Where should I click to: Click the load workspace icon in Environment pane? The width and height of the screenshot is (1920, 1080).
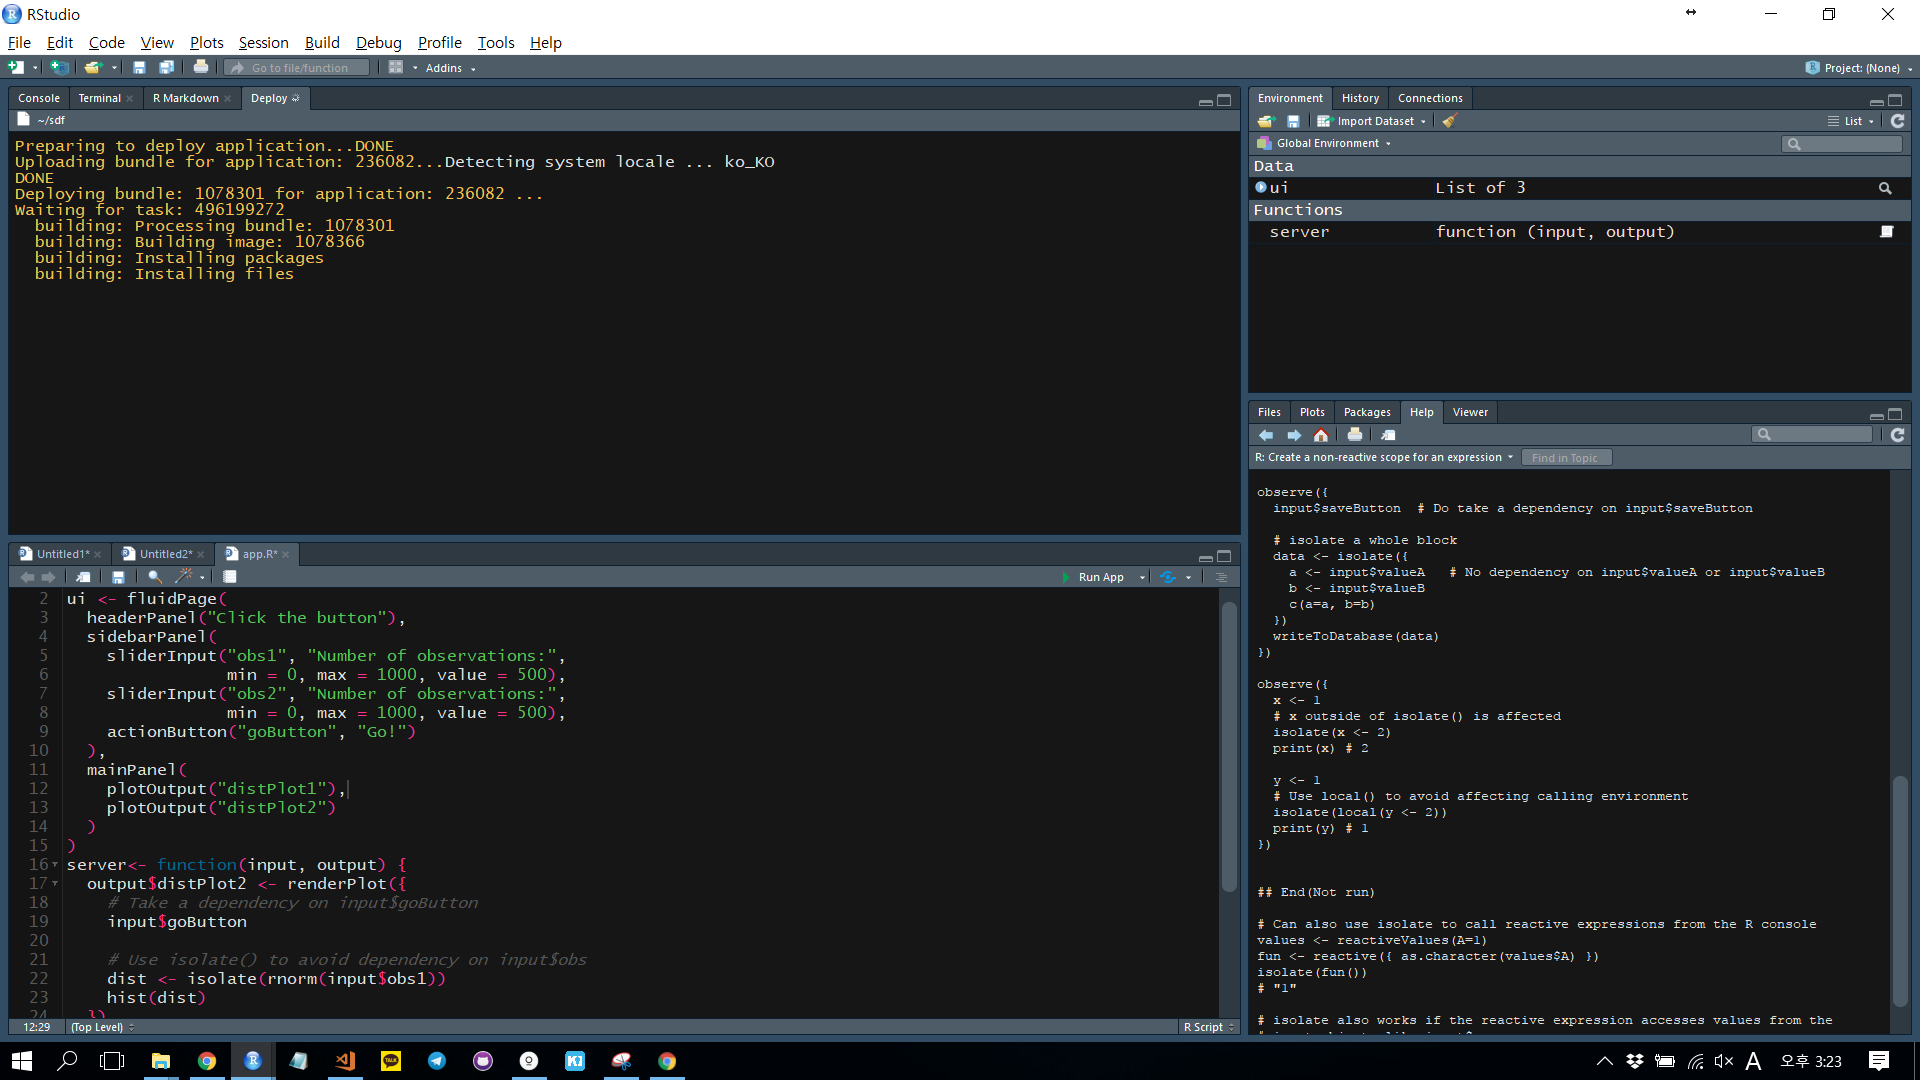[1266, 121]
